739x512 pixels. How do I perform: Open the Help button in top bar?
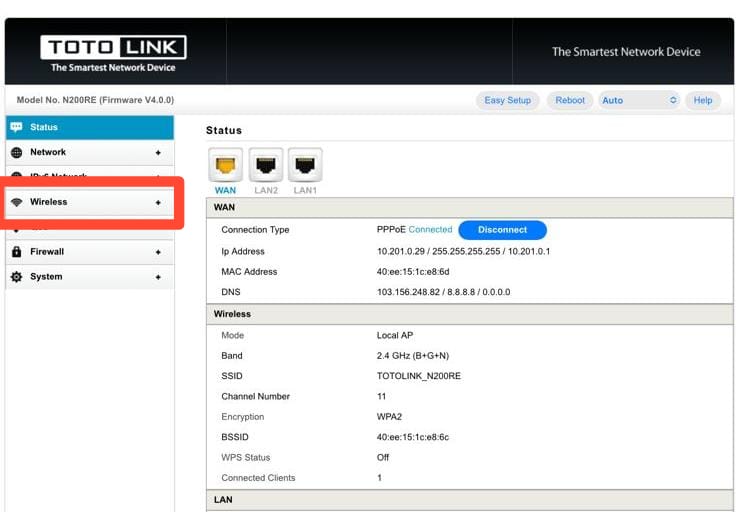[703, 100]
